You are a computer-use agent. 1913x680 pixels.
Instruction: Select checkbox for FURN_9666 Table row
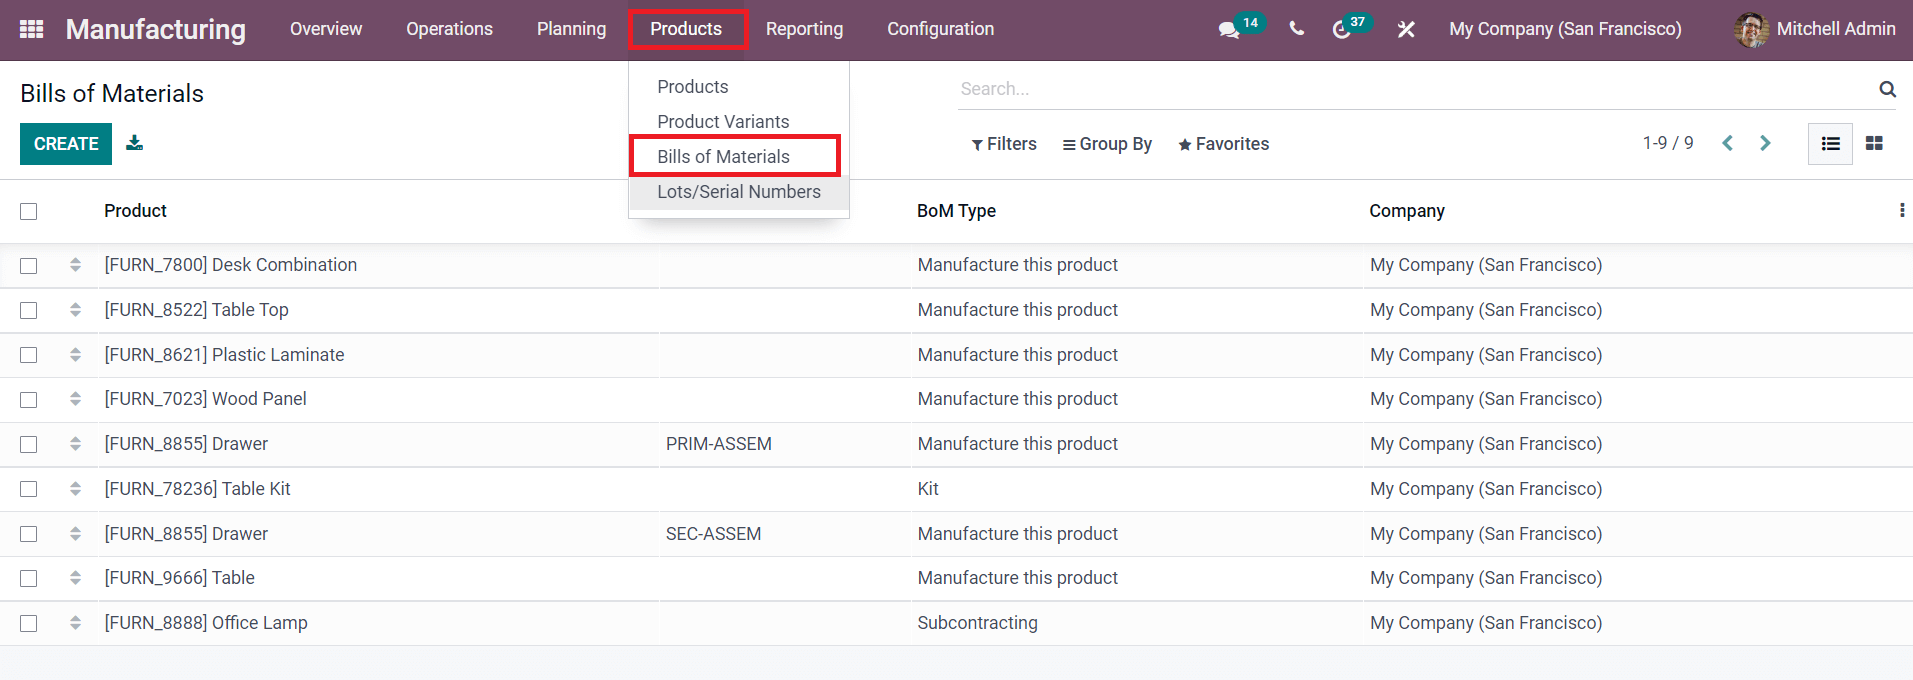click(x=28, y=579)
